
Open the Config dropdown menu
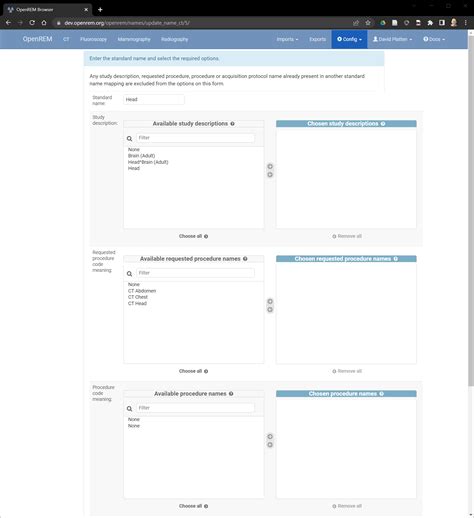tap(349, 39)
